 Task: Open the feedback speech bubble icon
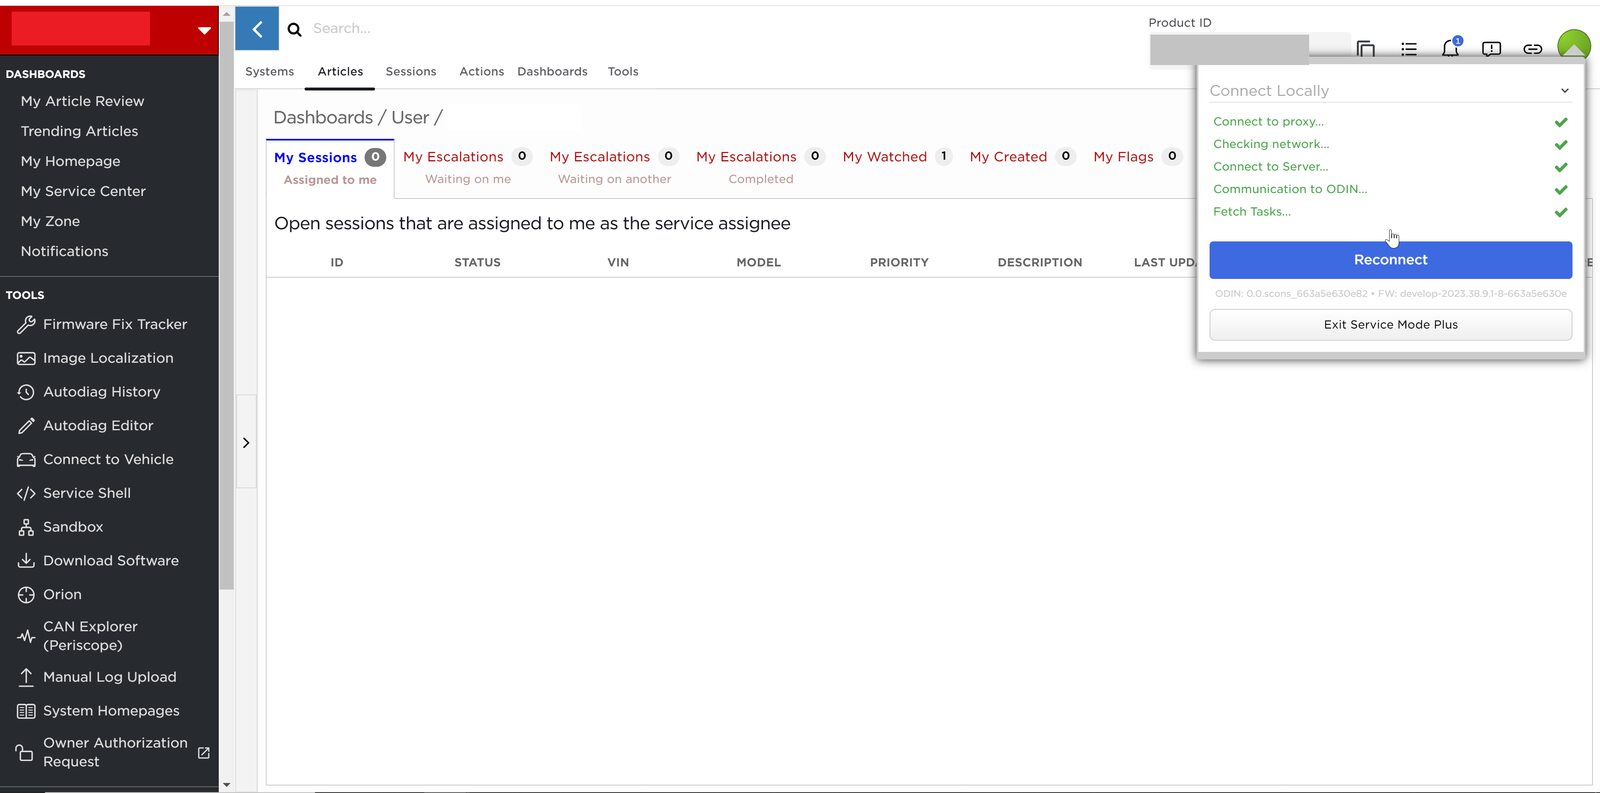(1491, 48)
